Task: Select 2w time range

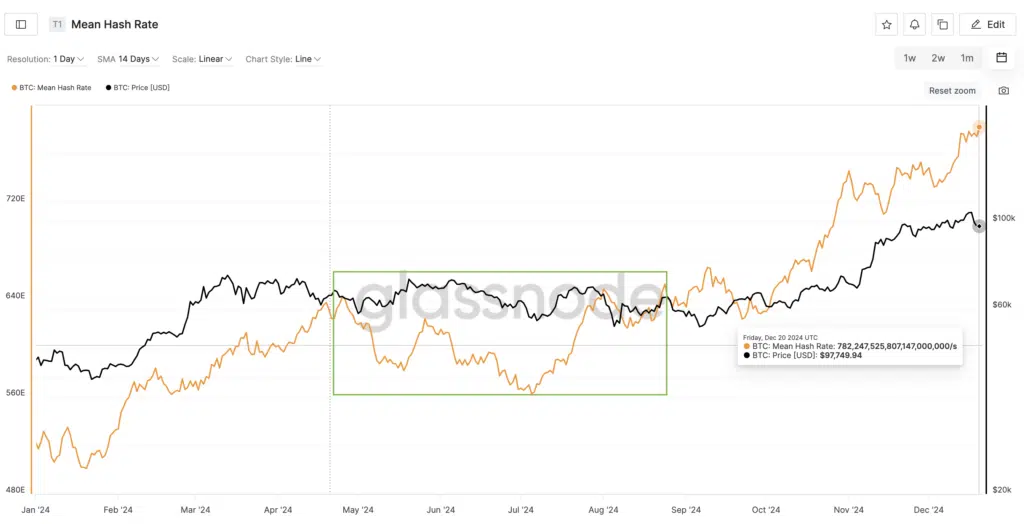Action: click(938, 58)
